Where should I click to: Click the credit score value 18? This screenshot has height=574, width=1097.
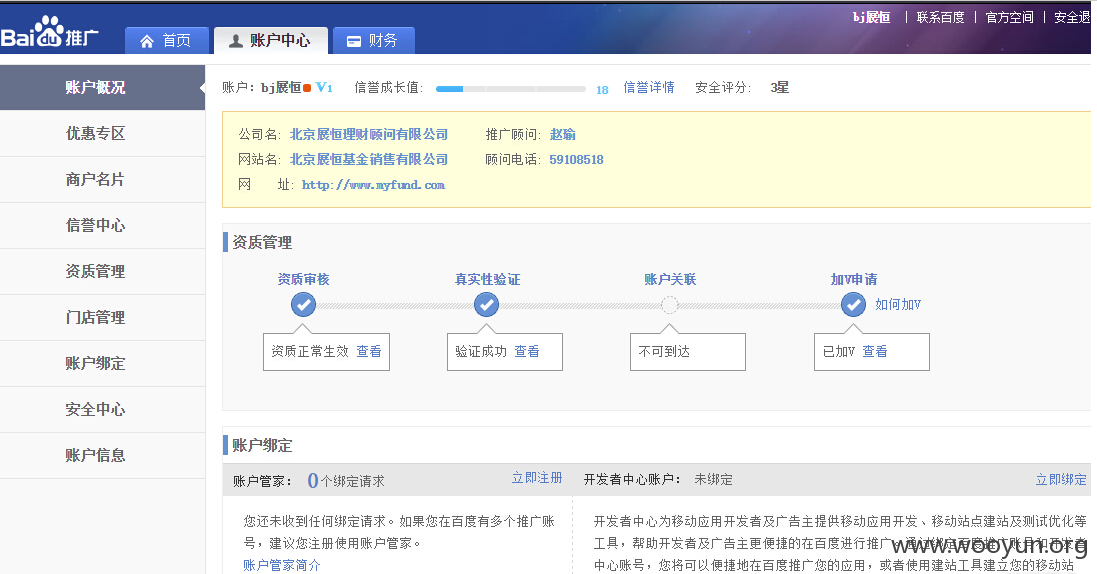[x=602, y=90]
